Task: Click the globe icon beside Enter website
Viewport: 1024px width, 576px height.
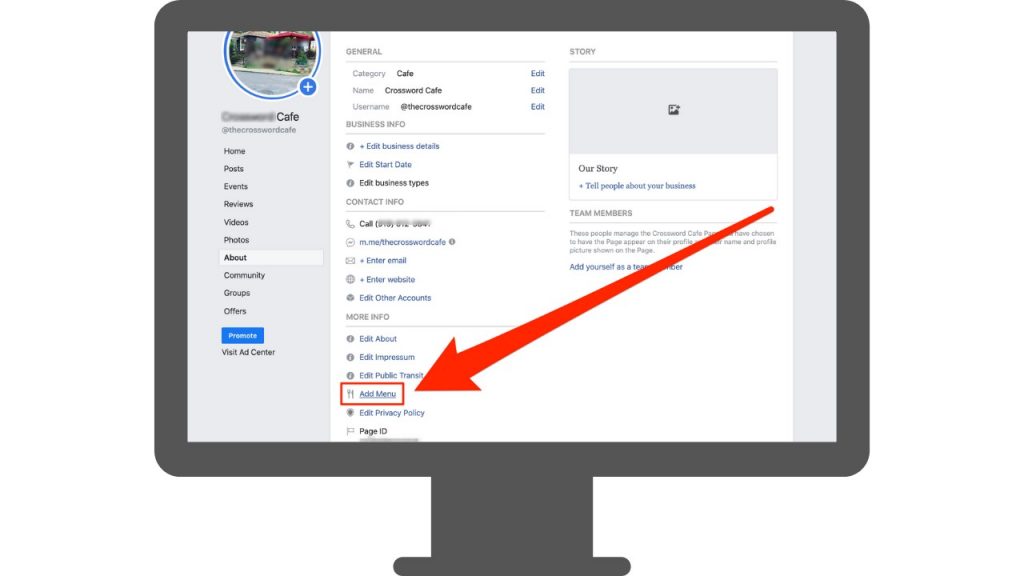Action: point(350,280)
